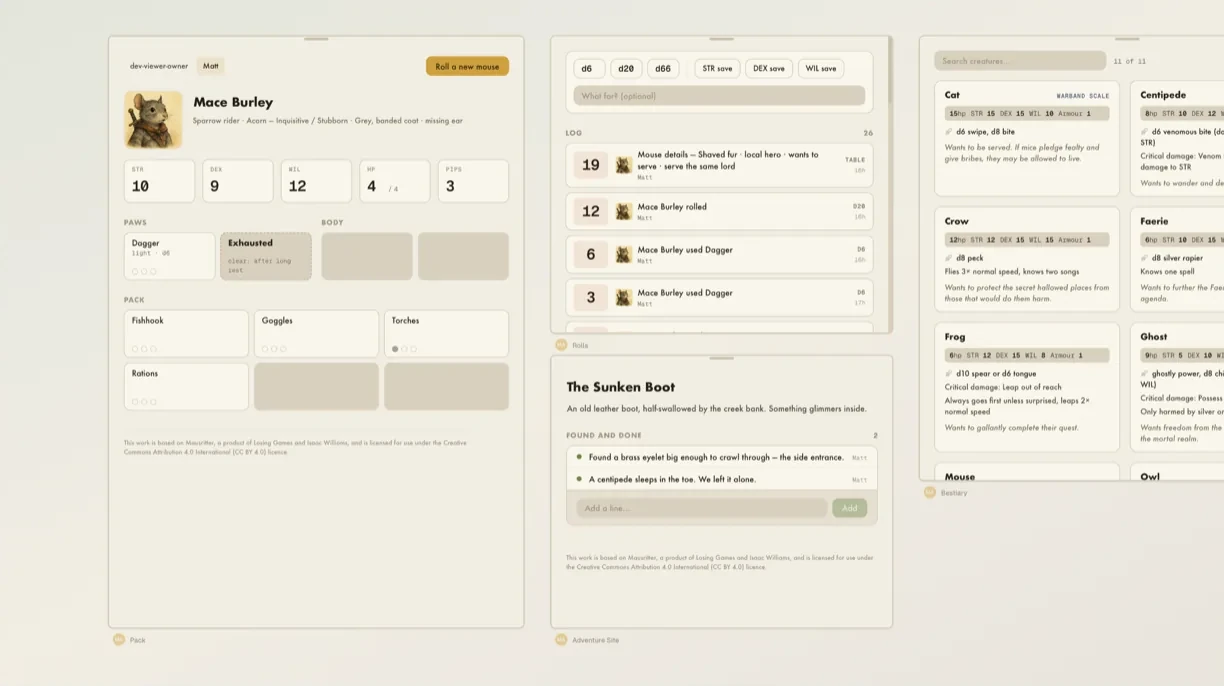The height and width of the screenshot is (686, 1224).
Task: Select the dev-viewer-owner tag
Action: [x=159, y=66]
